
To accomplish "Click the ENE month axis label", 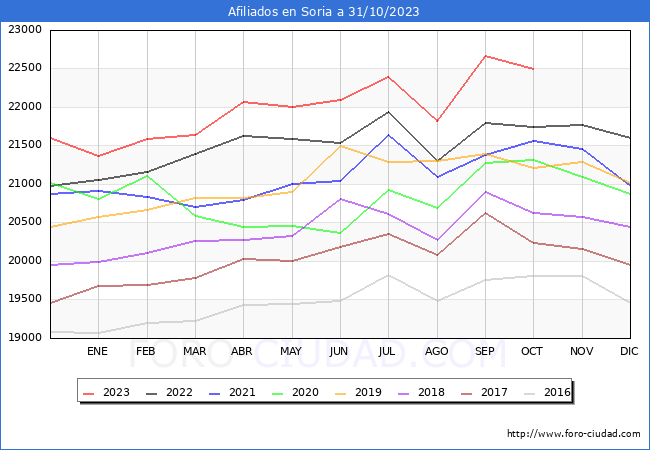I will (x=97, y=351).
